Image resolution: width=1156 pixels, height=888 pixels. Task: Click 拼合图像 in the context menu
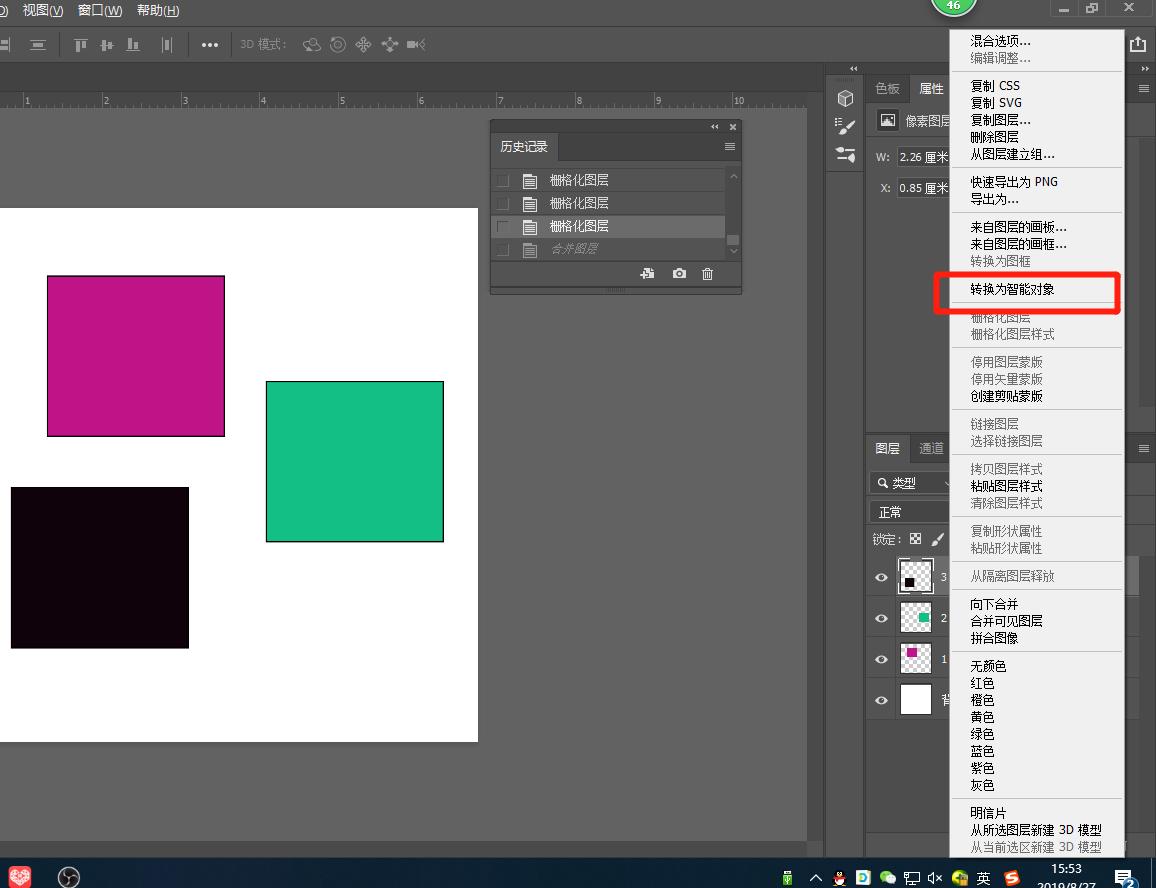[x=994, y=638]
